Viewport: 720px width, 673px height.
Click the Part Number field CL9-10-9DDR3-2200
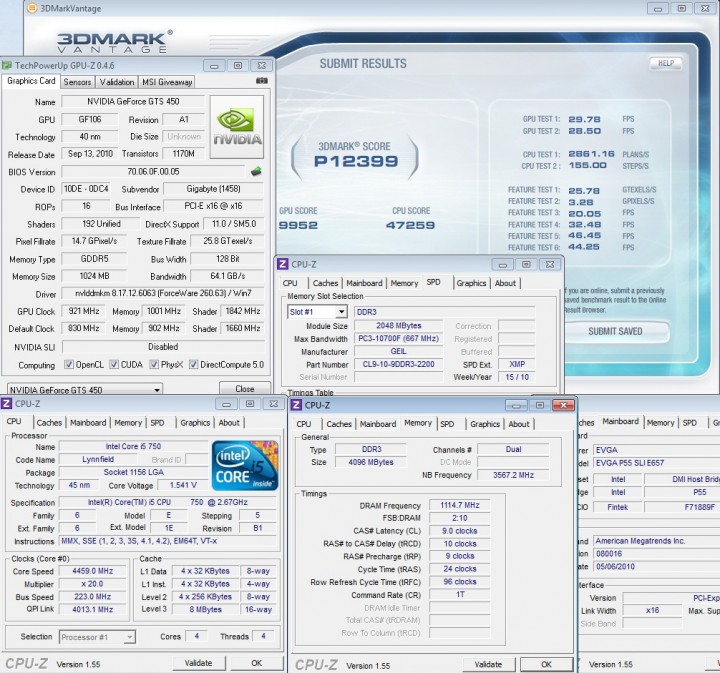[398, 364]
